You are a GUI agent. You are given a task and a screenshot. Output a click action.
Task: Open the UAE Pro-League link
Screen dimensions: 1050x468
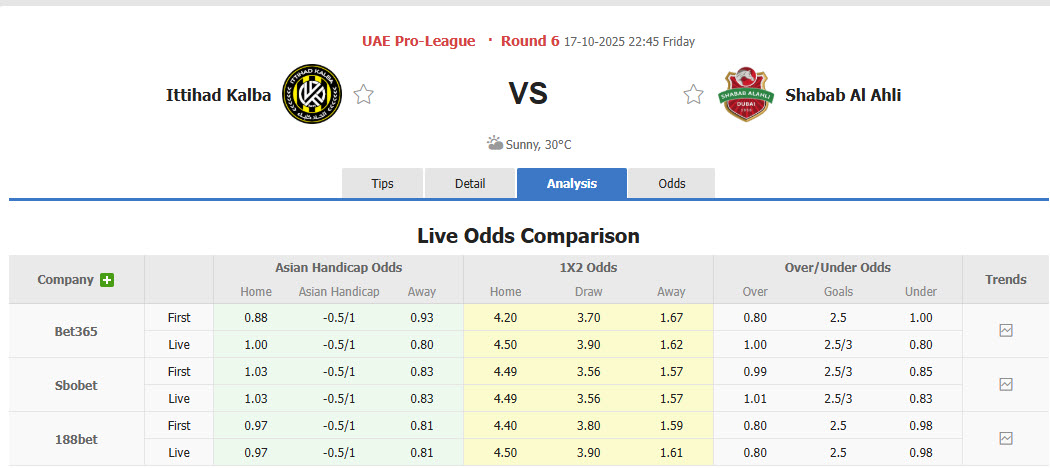418,41
